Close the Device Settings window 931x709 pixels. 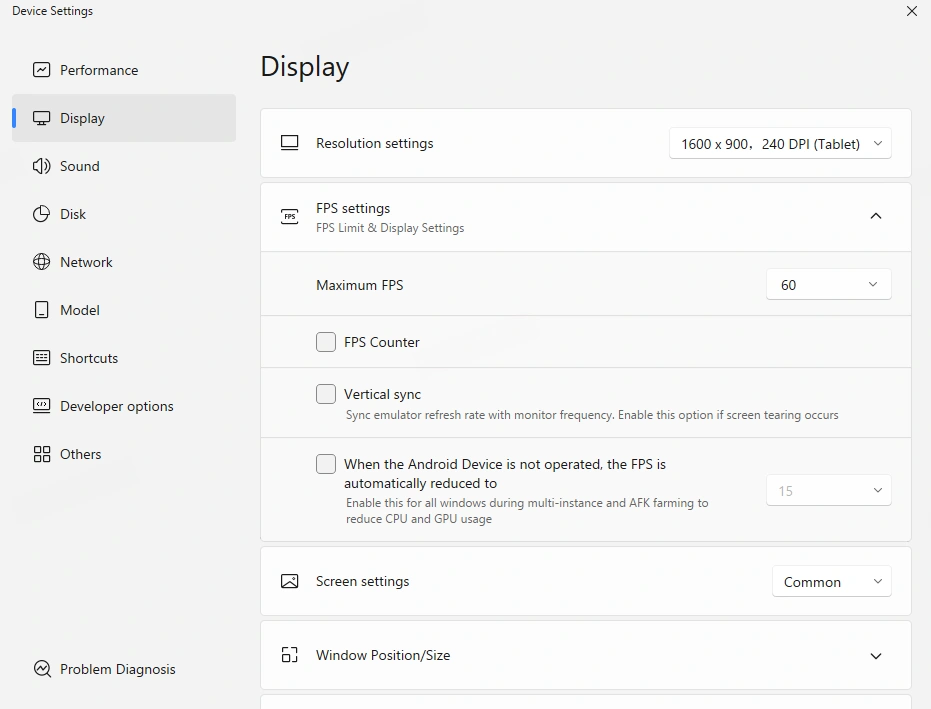(x=912, y=11)
